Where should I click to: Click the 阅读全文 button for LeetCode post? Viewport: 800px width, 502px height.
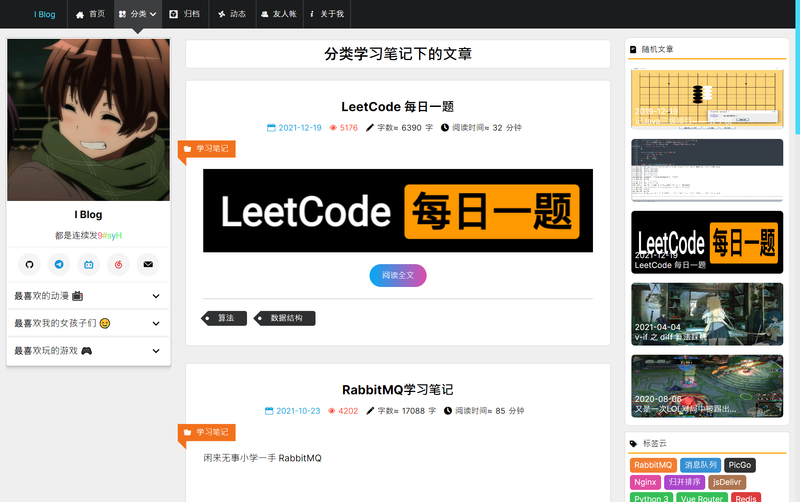pos(398,275)
